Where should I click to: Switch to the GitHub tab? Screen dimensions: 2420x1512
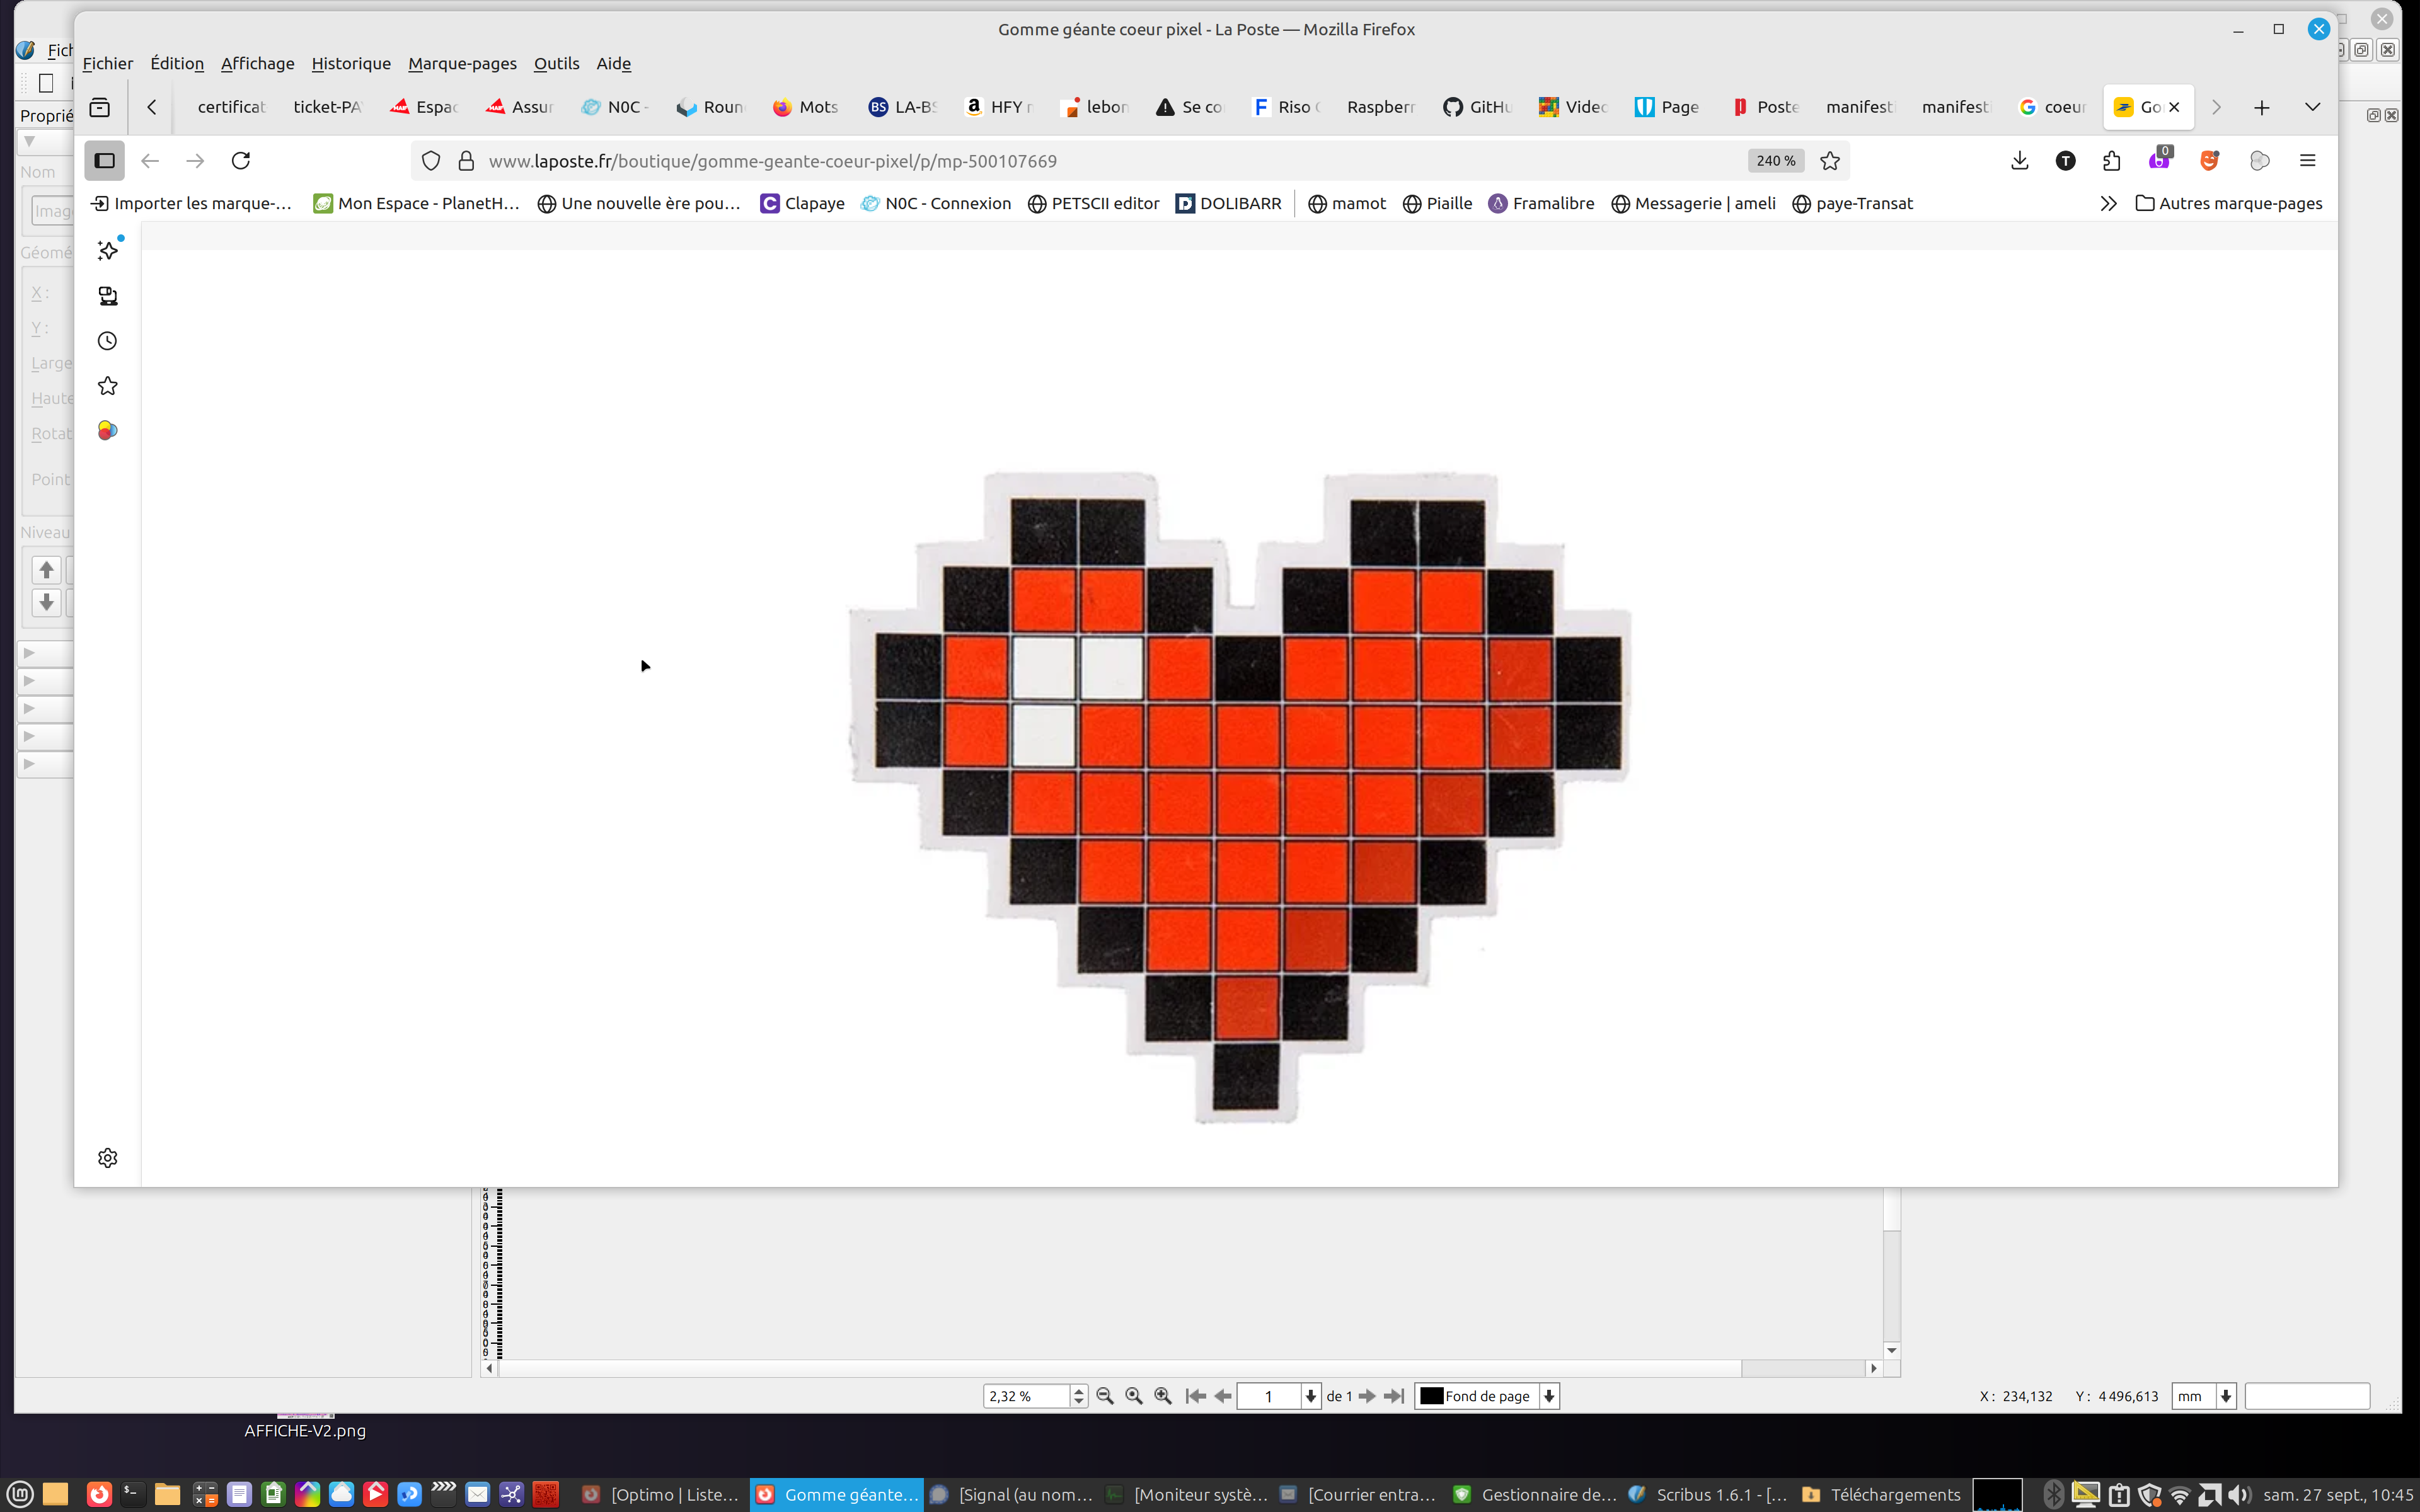tap(1477, 107)
